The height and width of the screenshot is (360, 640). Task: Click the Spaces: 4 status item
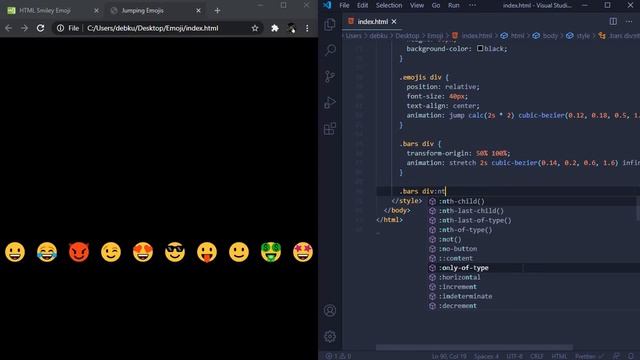point(486,356)
